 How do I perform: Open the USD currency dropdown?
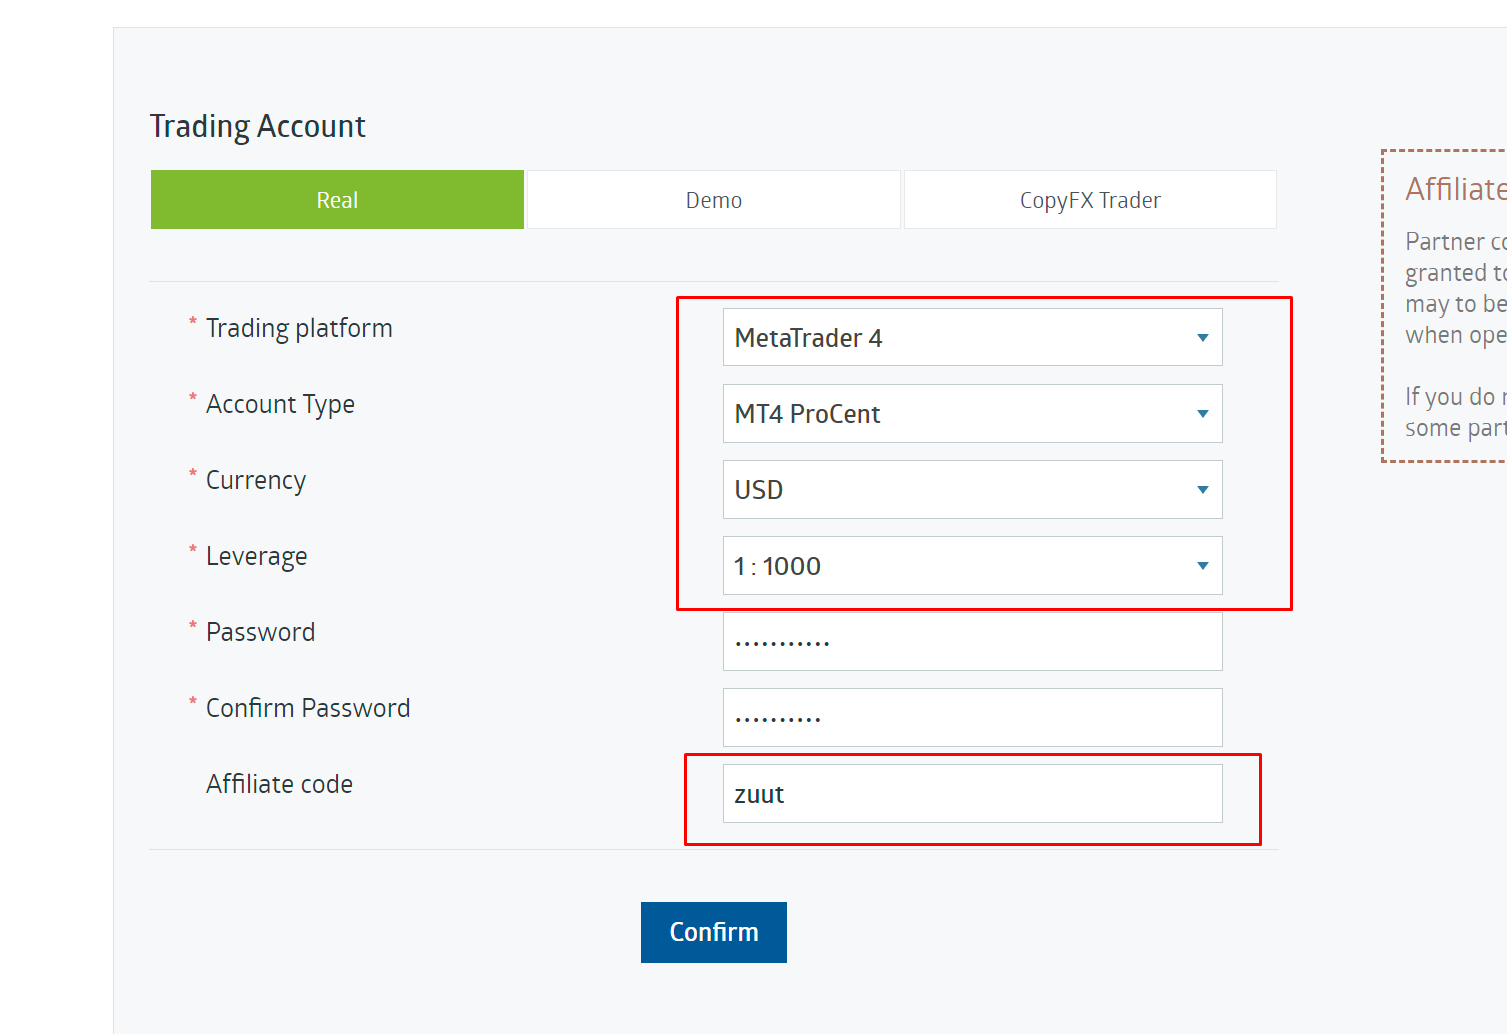[971, 490]
